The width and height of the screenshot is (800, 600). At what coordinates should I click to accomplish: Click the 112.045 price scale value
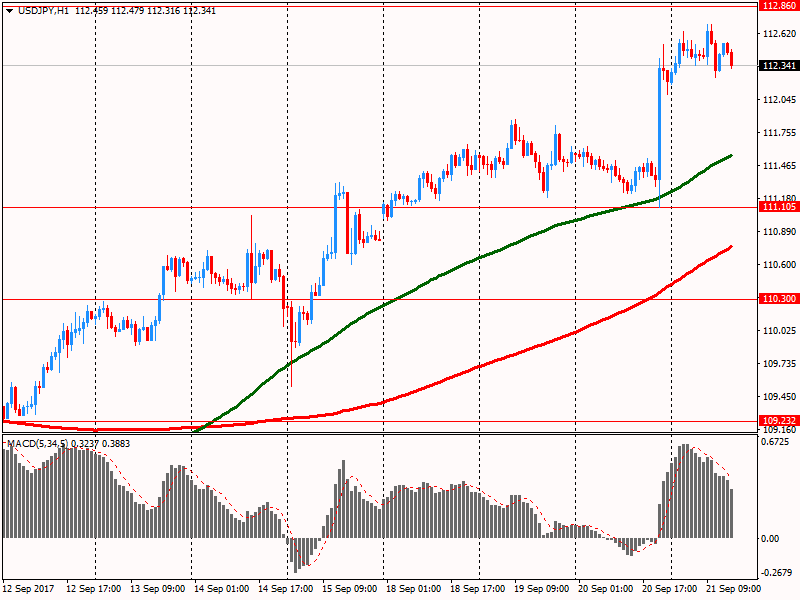pyautogui.click(x=779, y=99)
